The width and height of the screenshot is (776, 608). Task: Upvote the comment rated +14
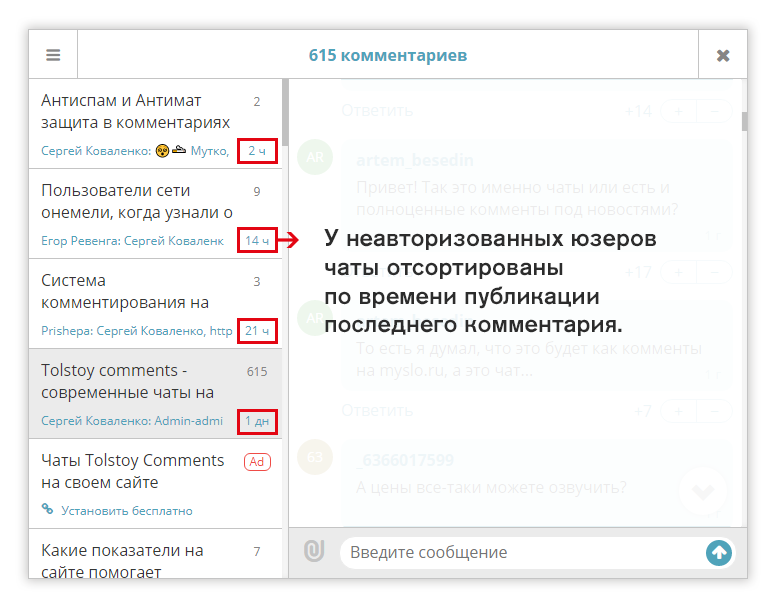679,111
